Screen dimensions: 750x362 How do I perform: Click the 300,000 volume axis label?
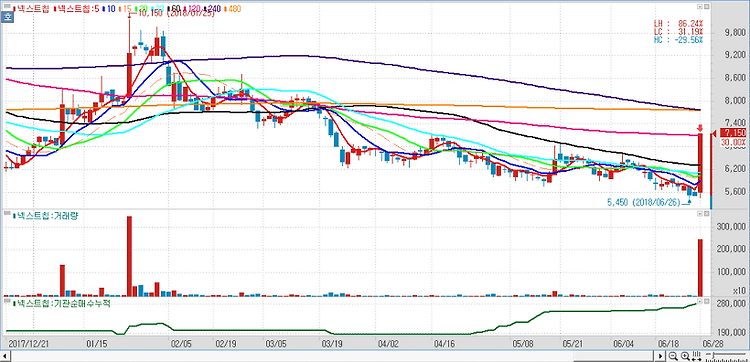(x=731, y=227)
